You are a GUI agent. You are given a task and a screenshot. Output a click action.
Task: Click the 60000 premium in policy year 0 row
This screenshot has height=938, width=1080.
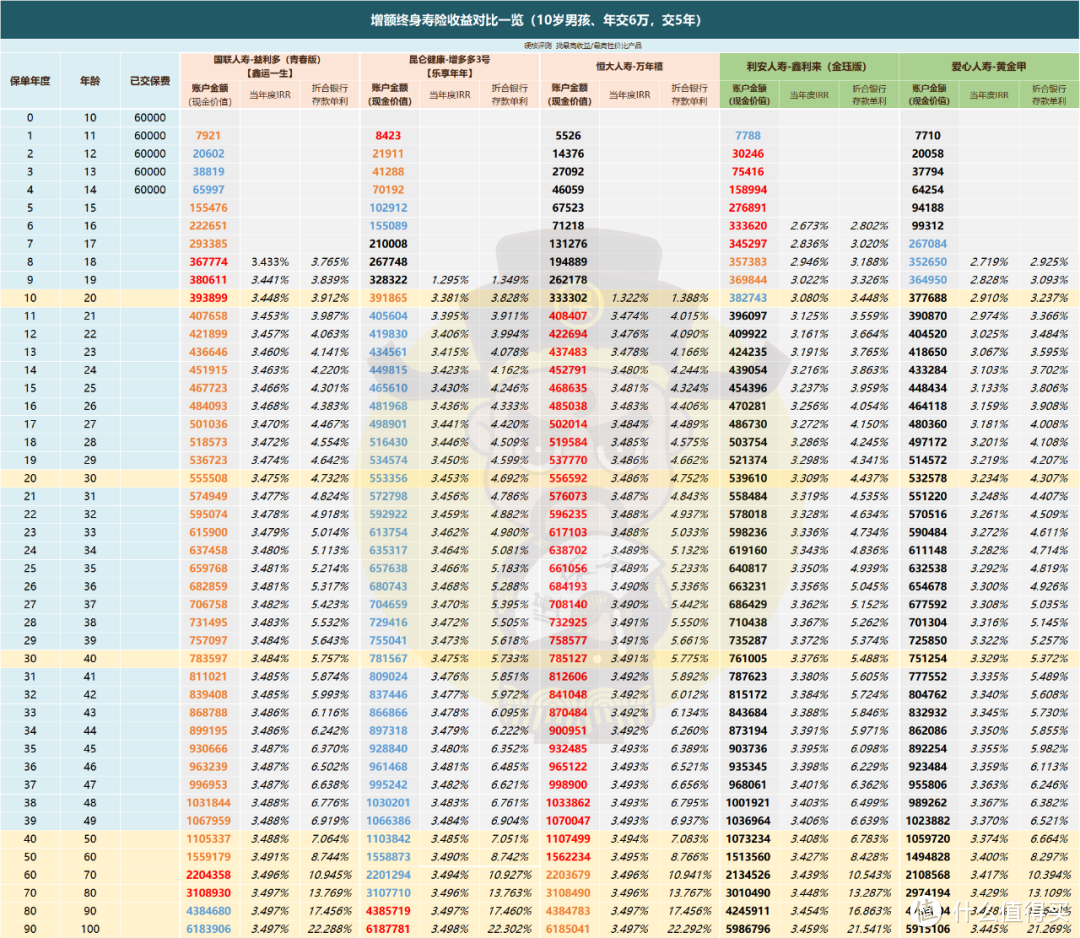coord(149,118)
